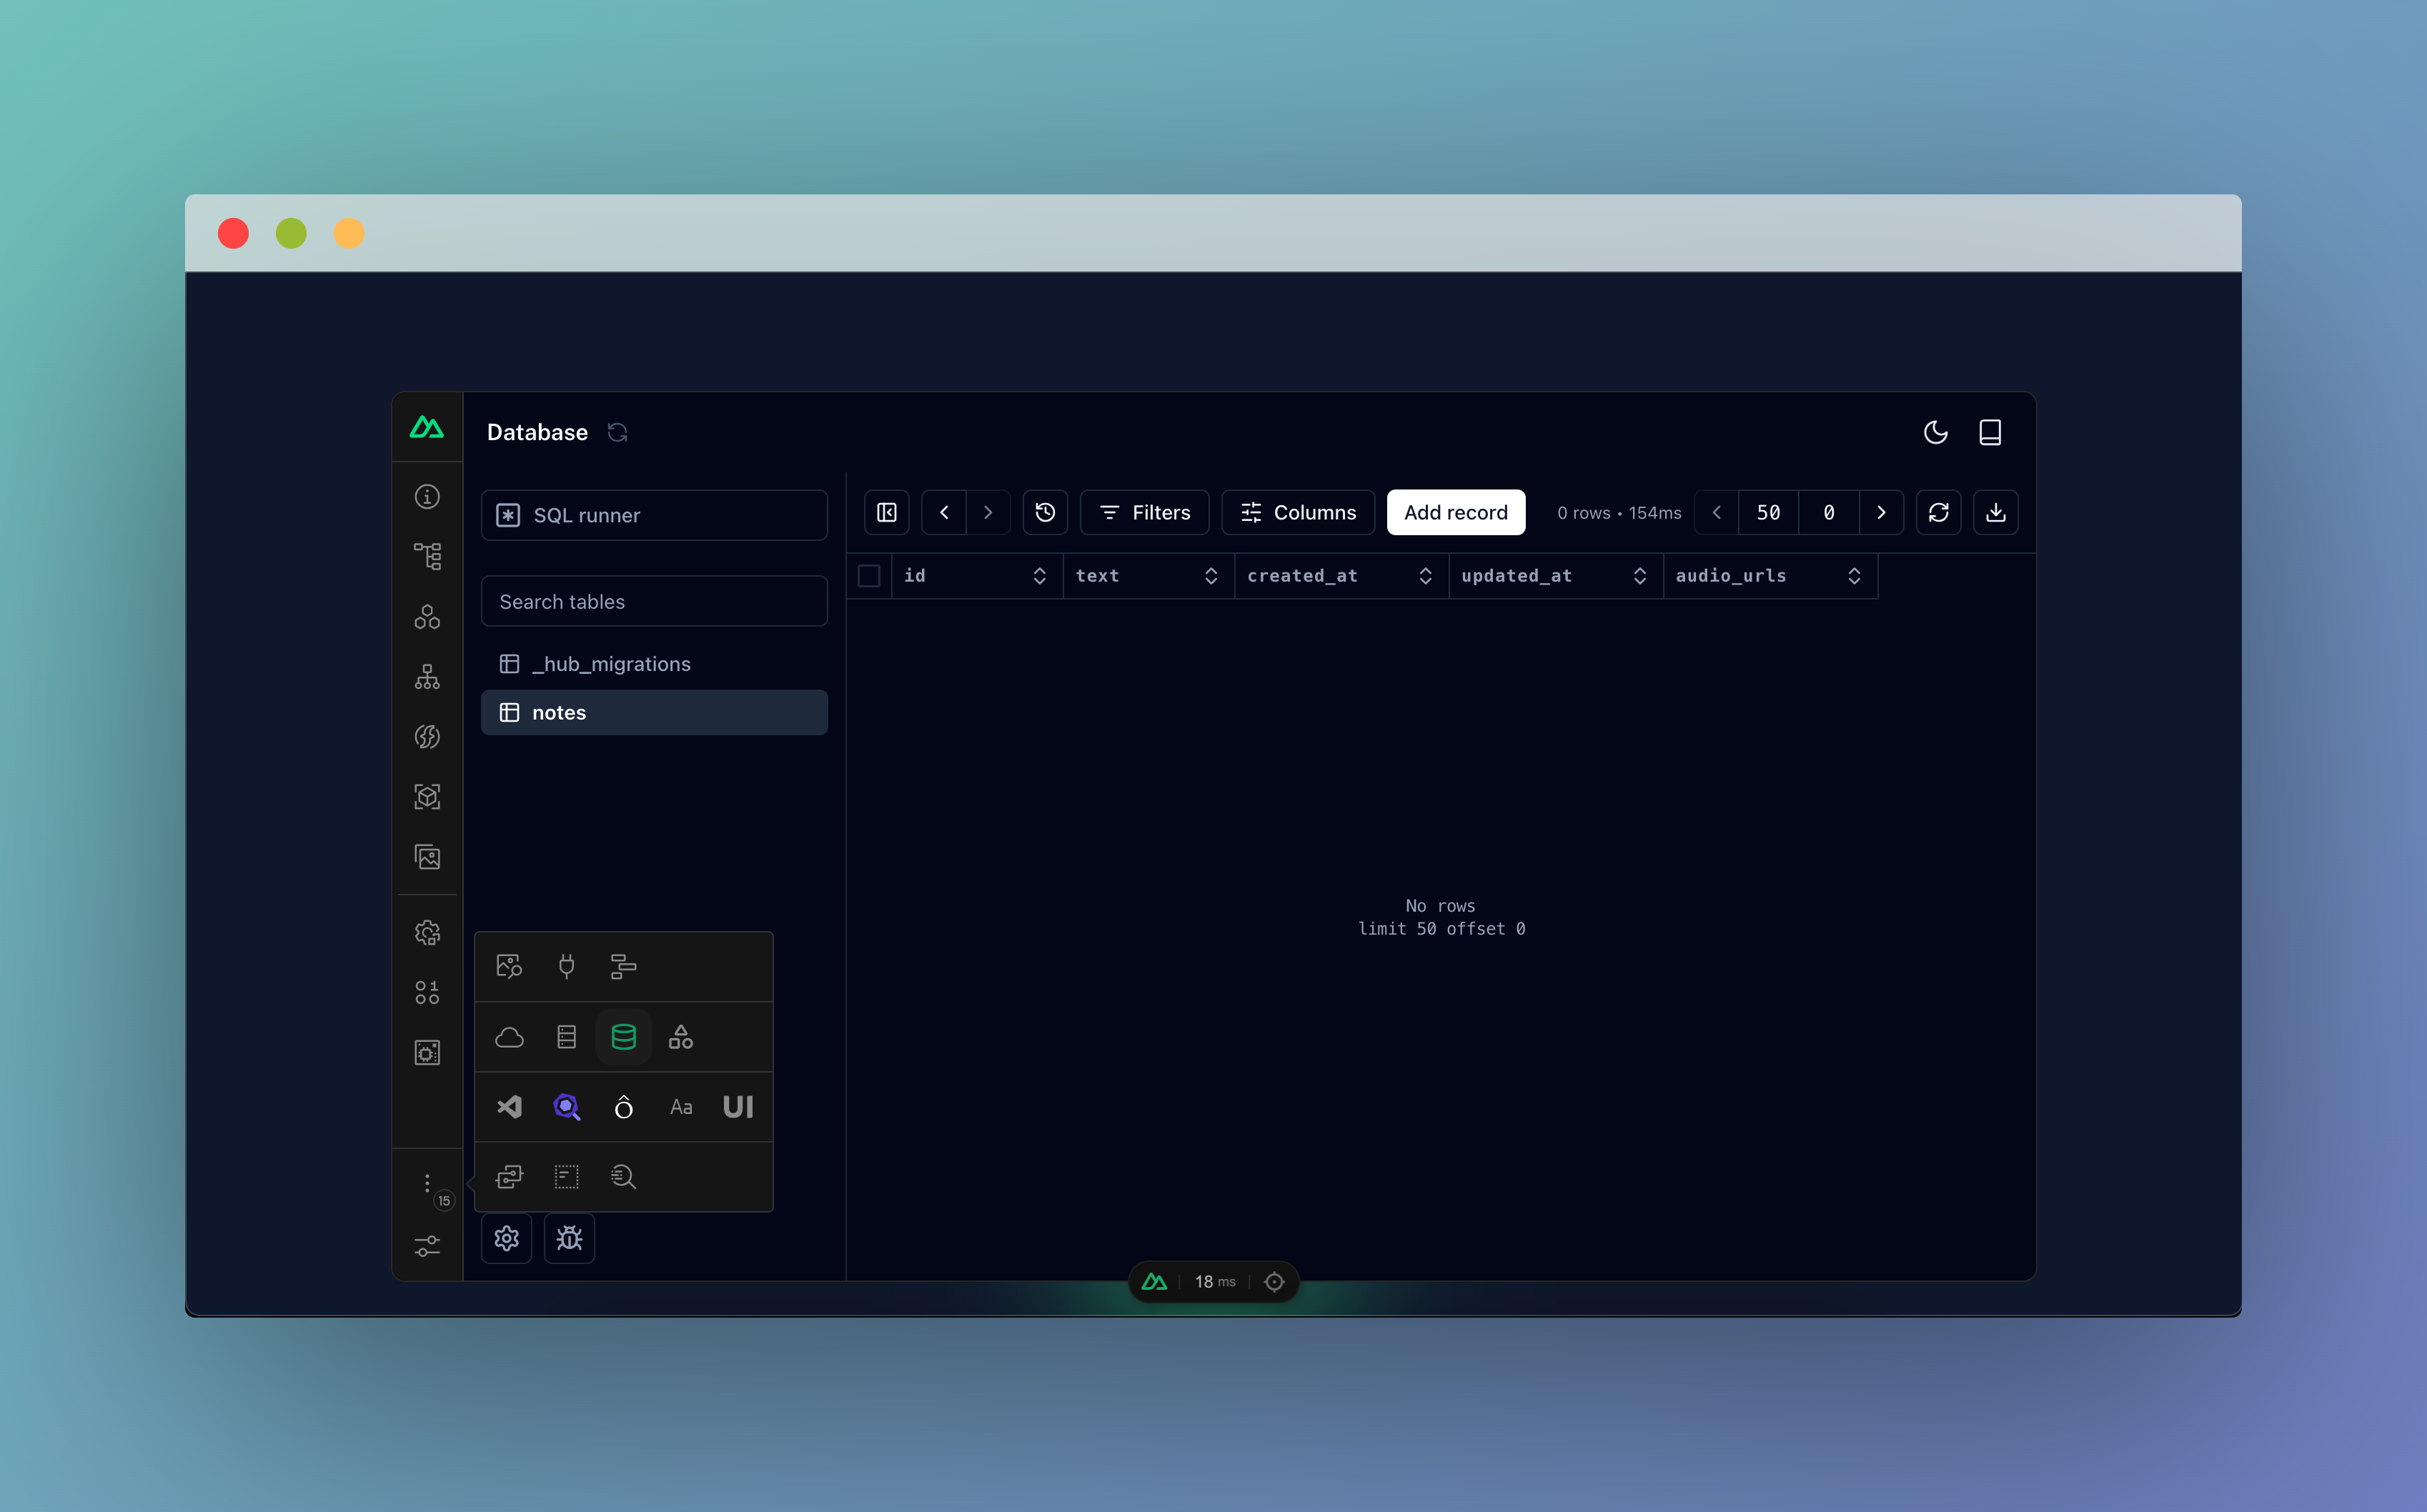Open documentation with the book icon
The width and height of the screenshot is (2427, 1512).
tap(1990, 432)
